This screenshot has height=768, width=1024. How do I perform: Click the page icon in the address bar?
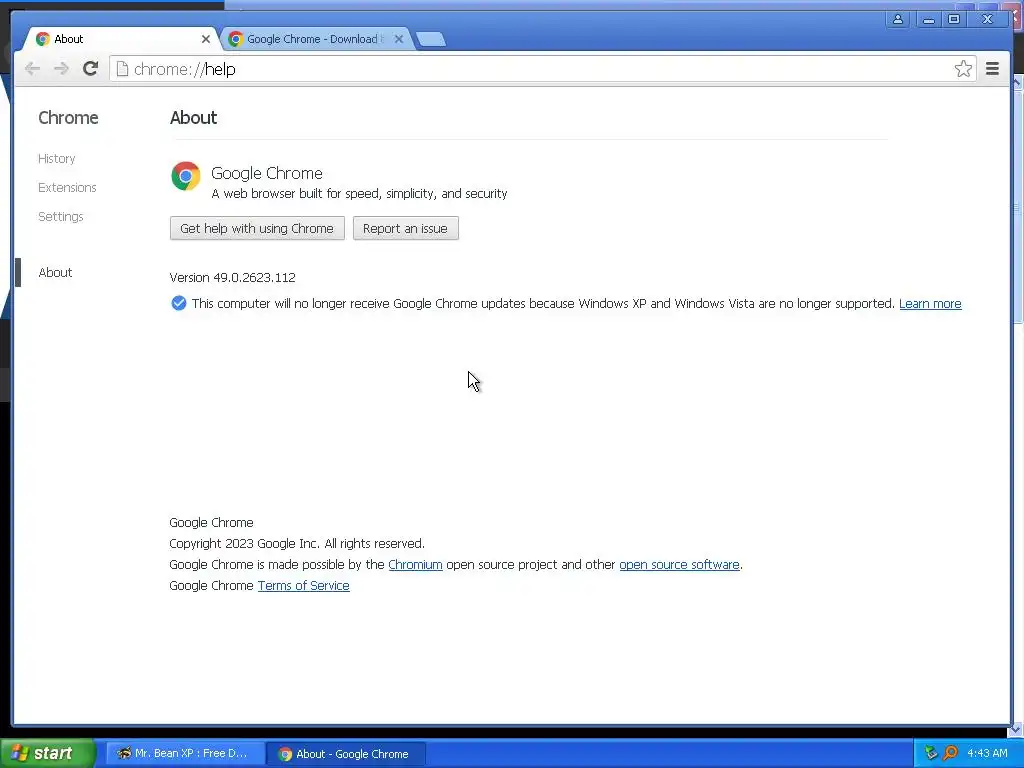pyautogui.click(x=122, y=69)
